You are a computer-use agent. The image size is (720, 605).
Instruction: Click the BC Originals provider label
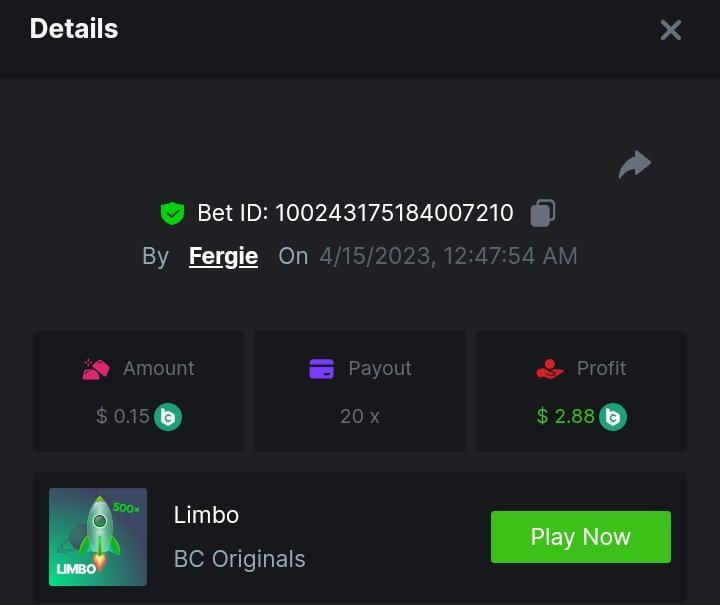(x=240, y=559)
